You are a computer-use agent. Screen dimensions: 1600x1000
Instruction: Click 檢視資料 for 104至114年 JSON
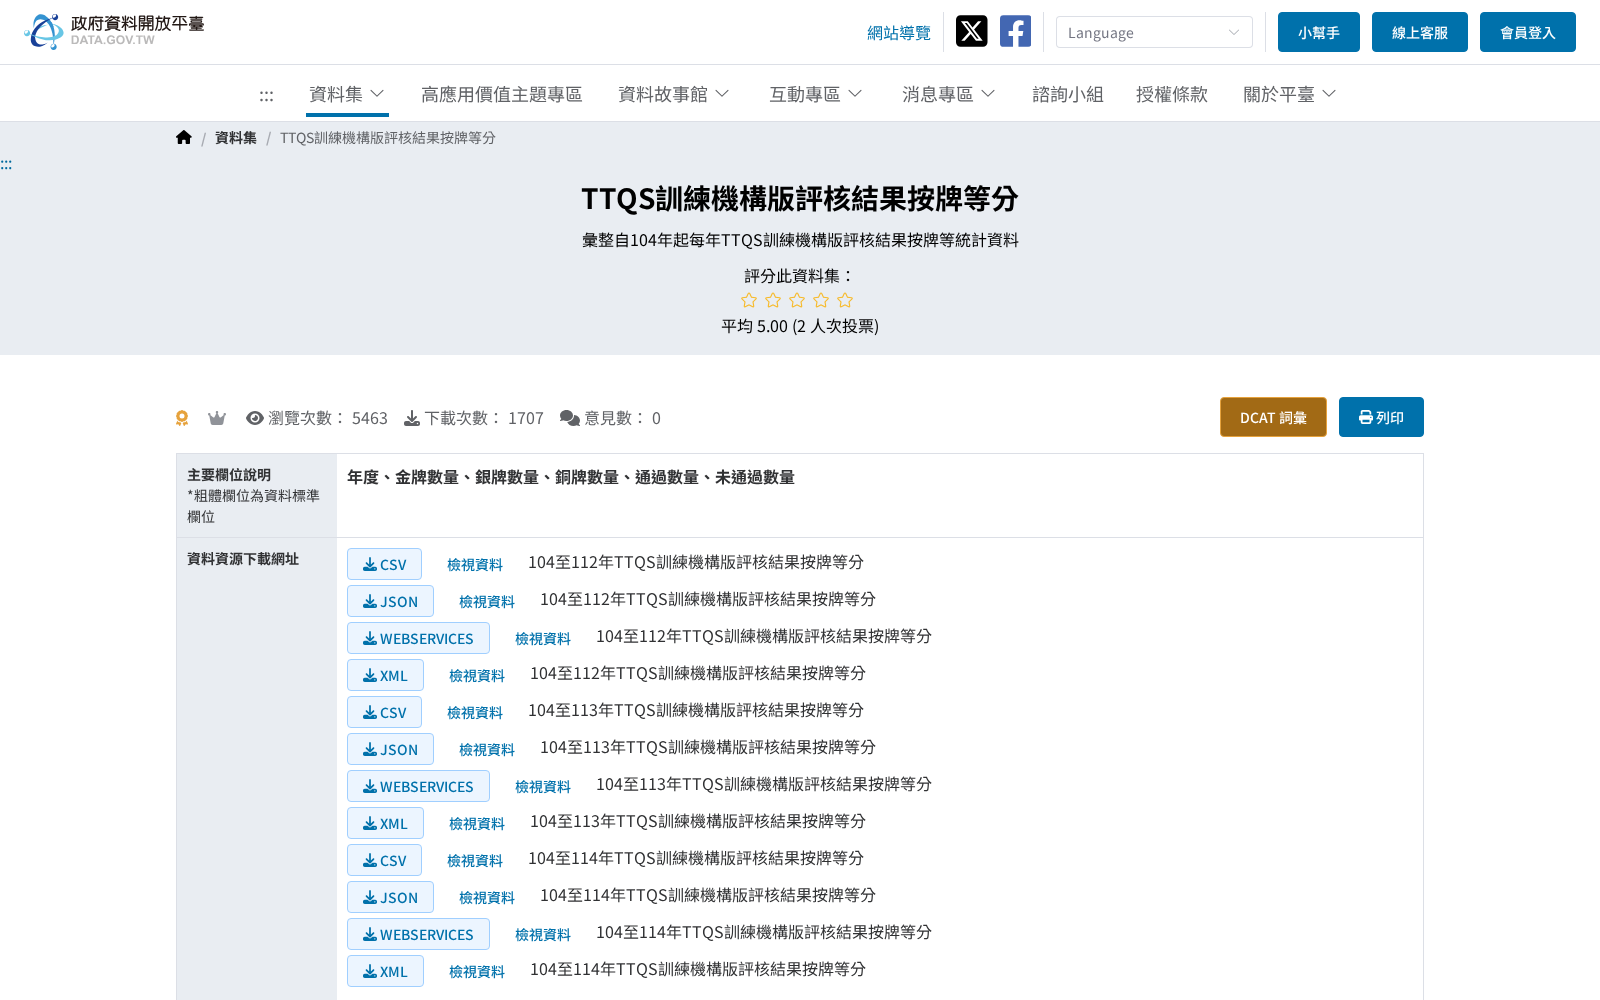pos(487,898)
